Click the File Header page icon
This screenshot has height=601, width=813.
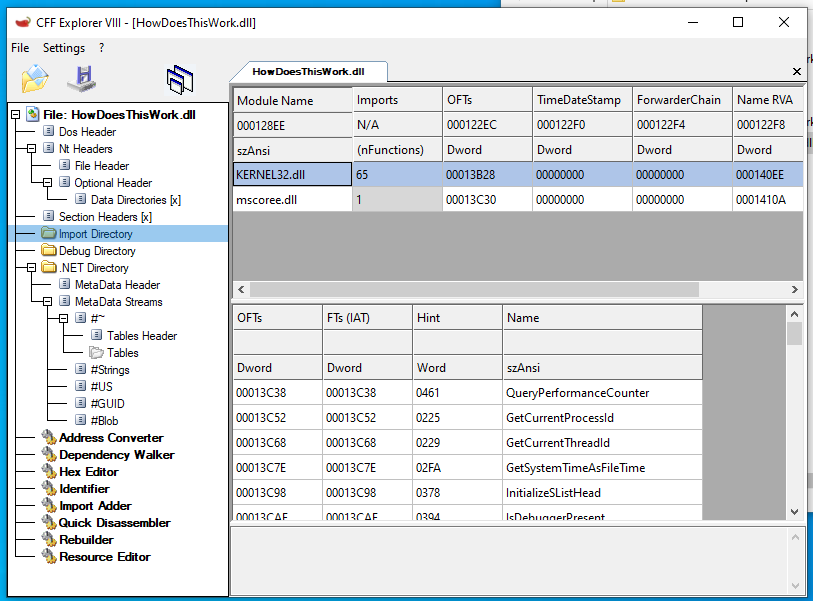[x=65, y=165]
